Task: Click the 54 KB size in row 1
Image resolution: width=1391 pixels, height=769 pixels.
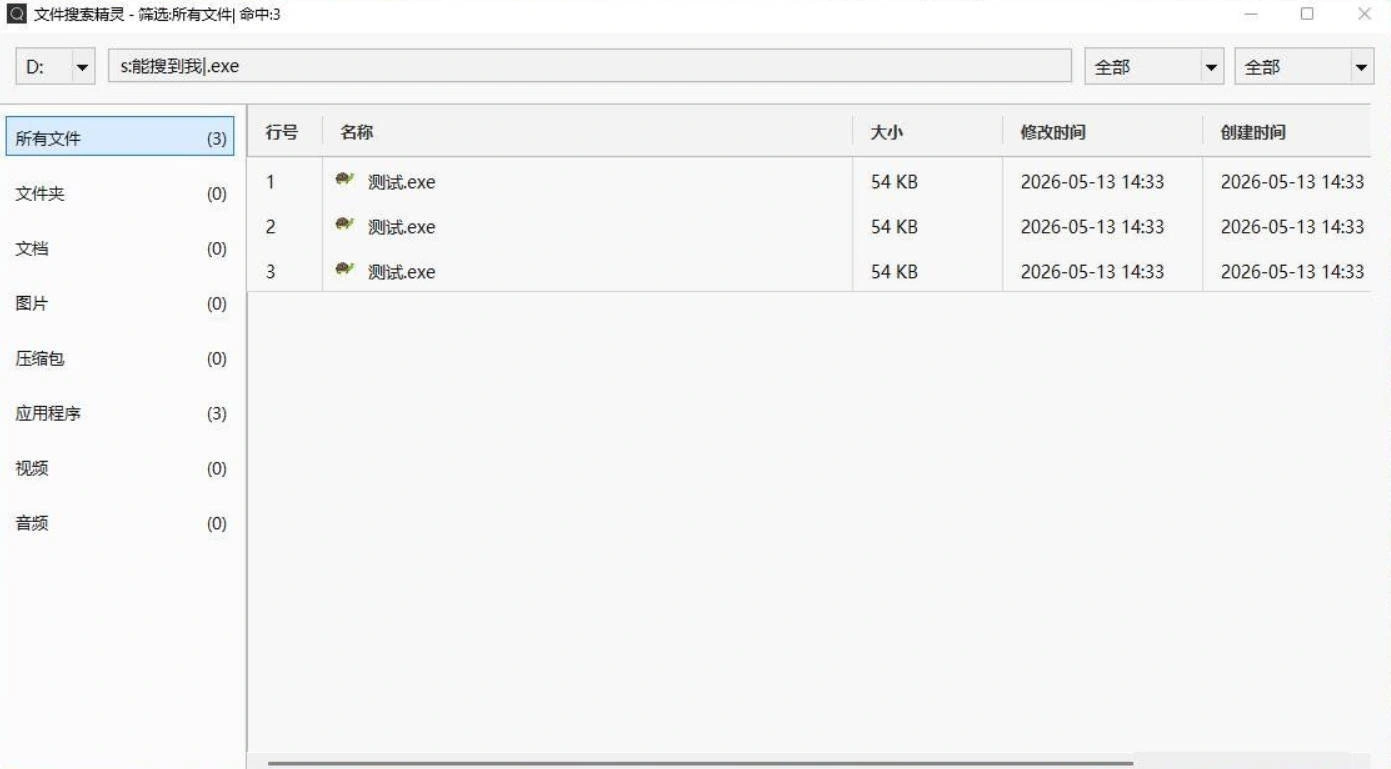Action: click(894, 182)
